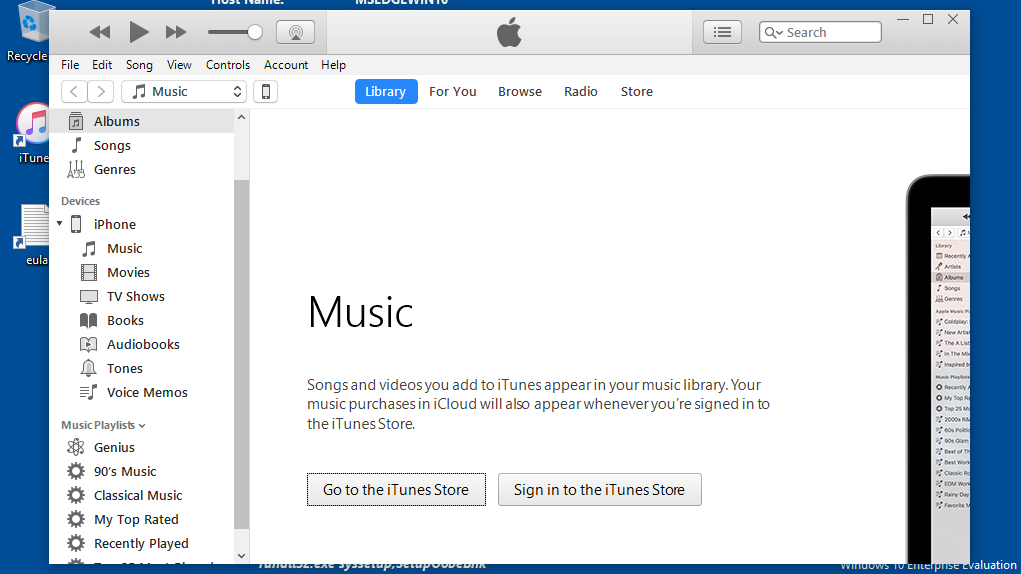The width and height of the screenshot is (1021, 574).
Task: Open the Song menu
Action: [139, 65]
